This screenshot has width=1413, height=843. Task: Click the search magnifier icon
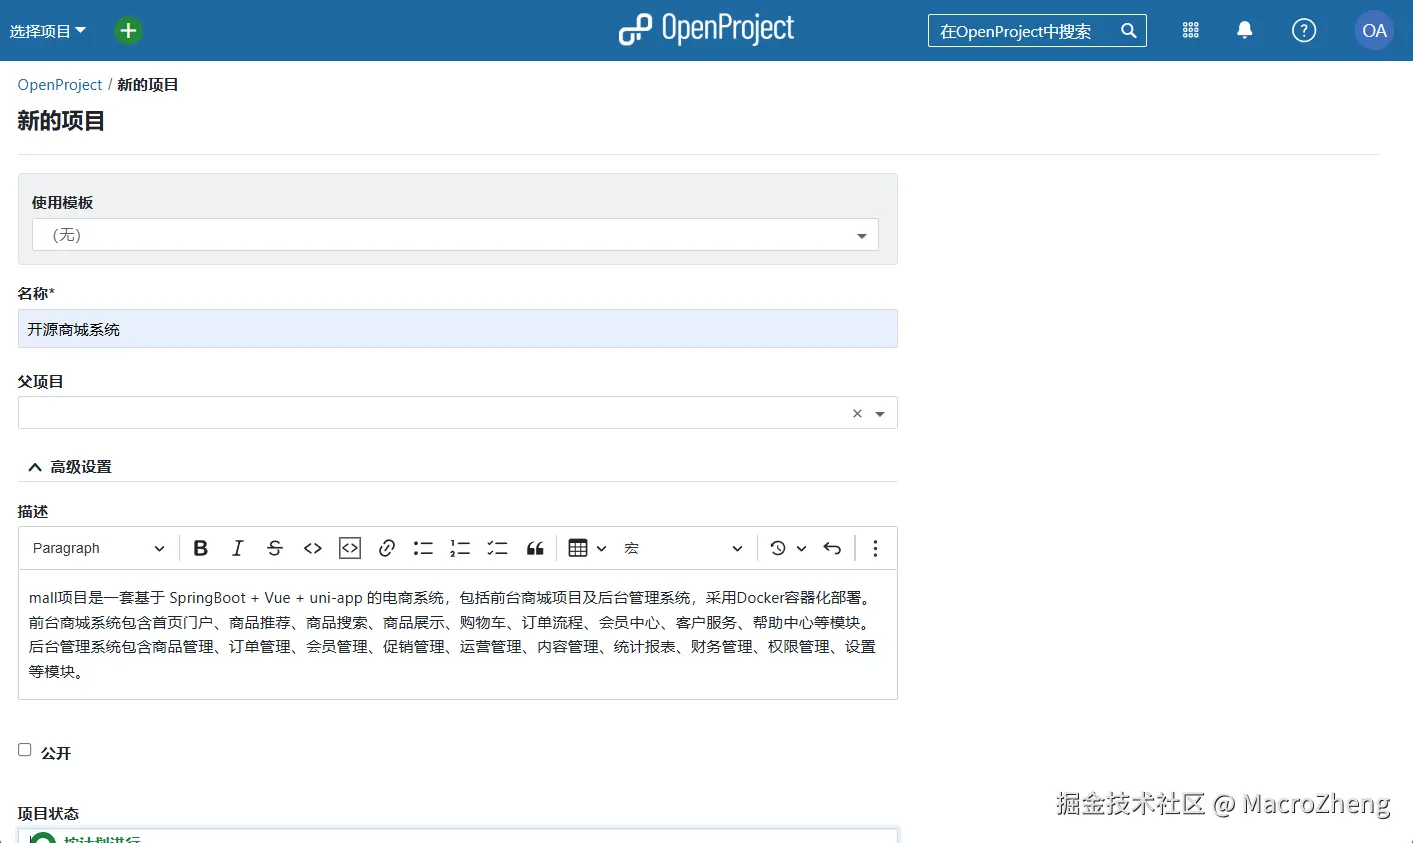(x=1128, y=31)
